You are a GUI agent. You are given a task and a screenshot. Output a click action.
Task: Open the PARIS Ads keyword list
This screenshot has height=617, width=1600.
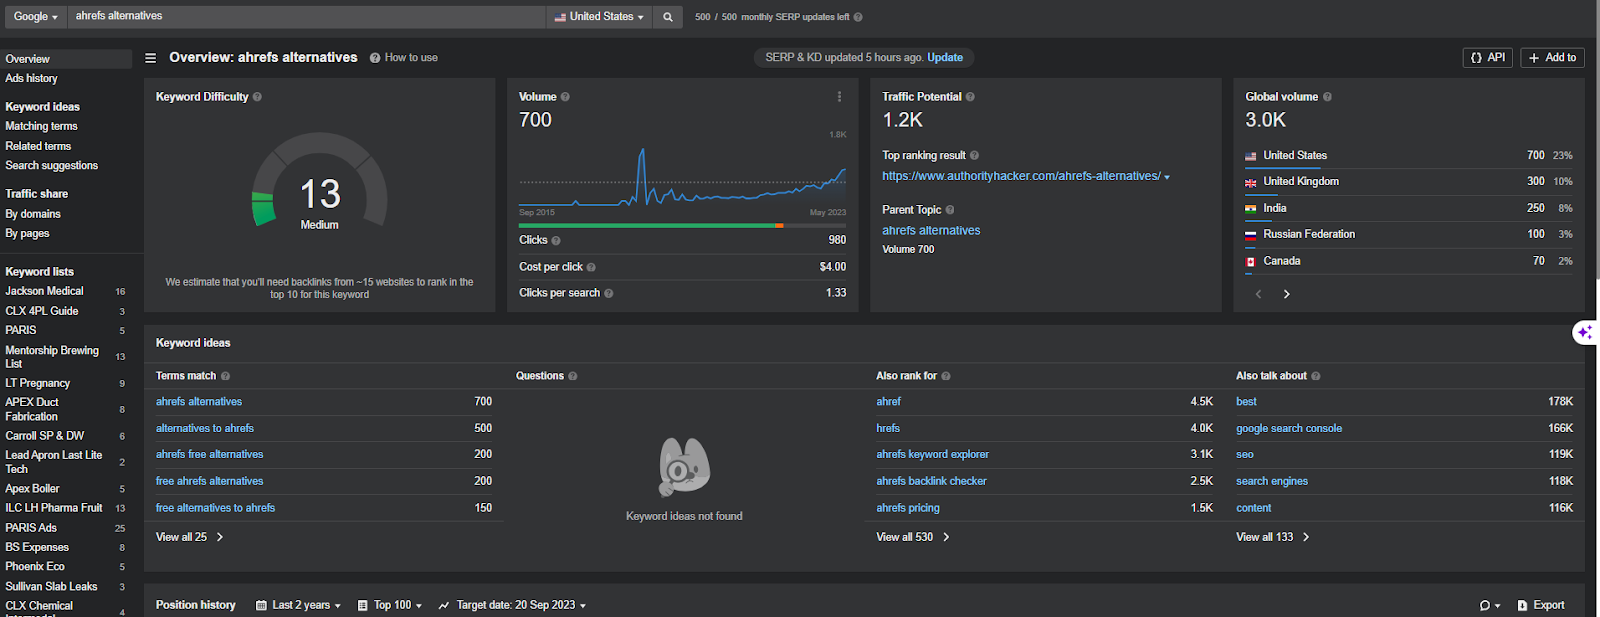(31, 529)
